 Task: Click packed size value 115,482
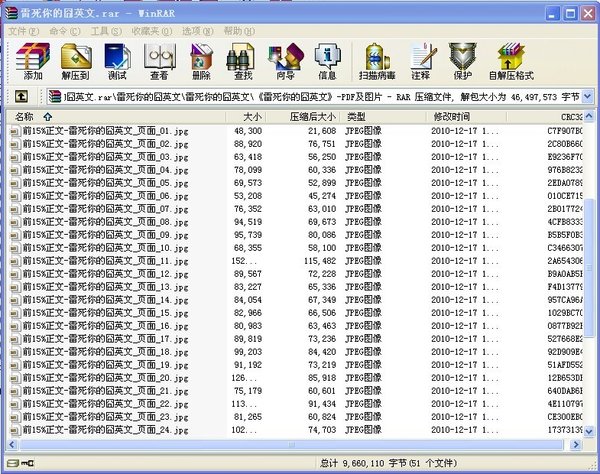(320, 261)
